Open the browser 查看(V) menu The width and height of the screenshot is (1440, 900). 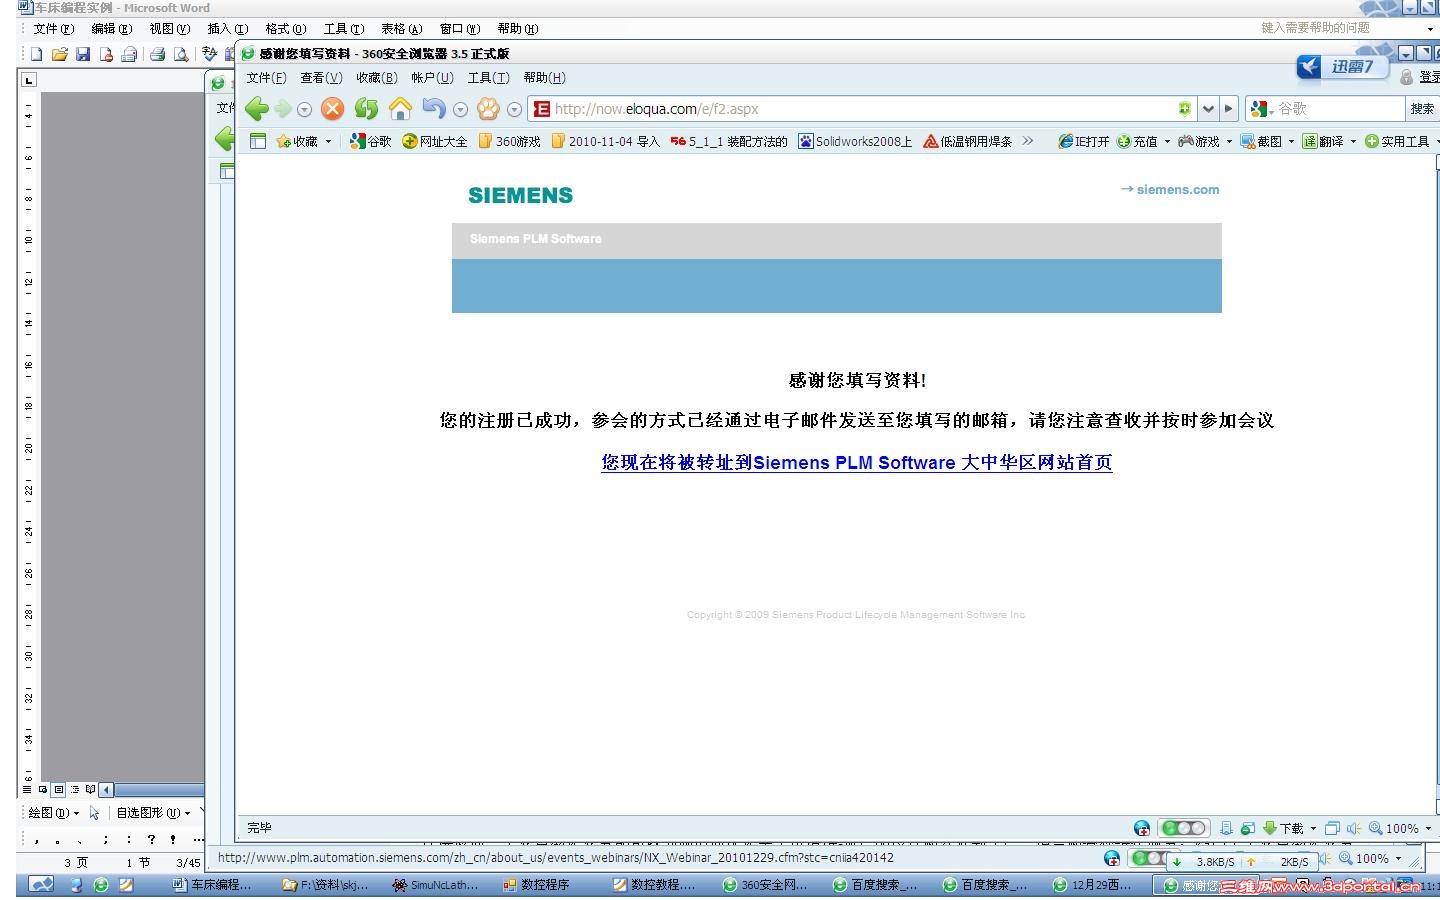coord(321,78)
